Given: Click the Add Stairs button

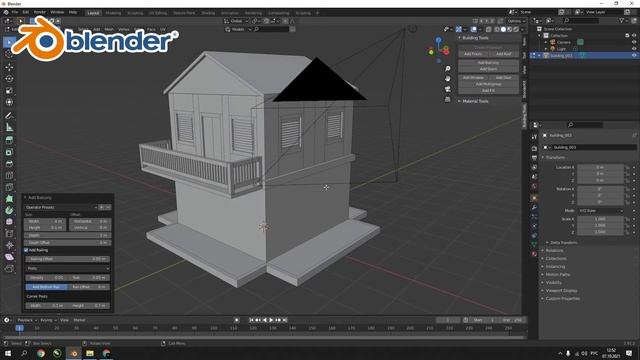Looking at the screenshot, I should point(489,69).
